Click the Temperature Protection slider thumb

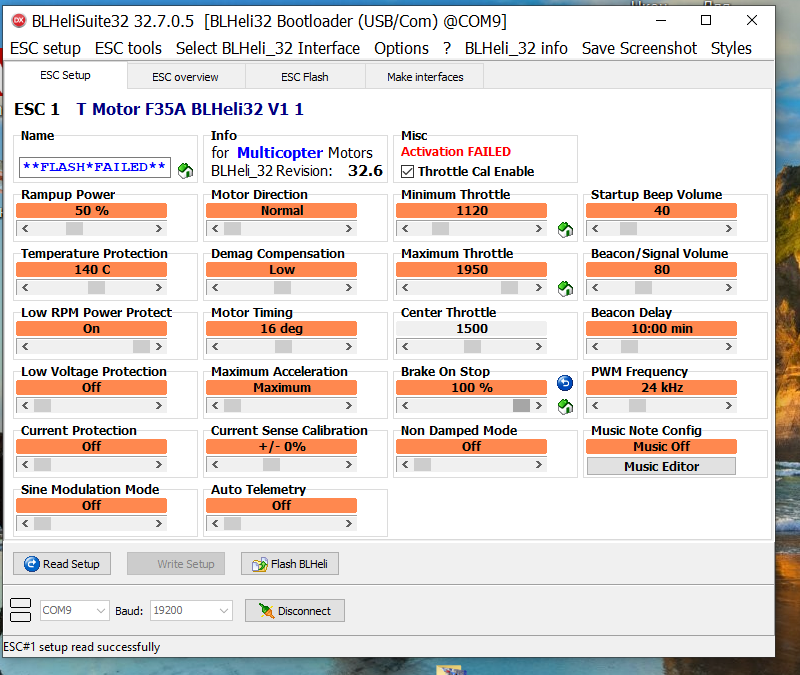point(96,288)
